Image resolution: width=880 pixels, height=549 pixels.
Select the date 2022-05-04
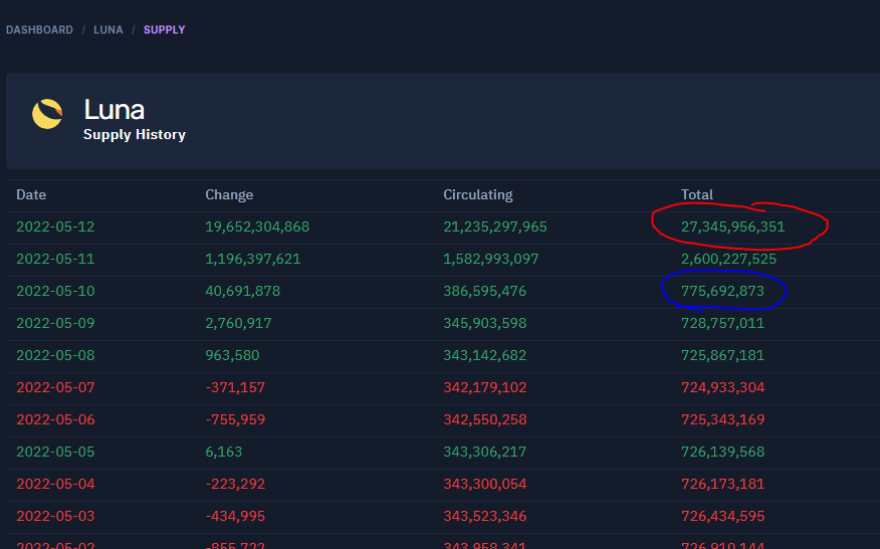tap(56, 484)
